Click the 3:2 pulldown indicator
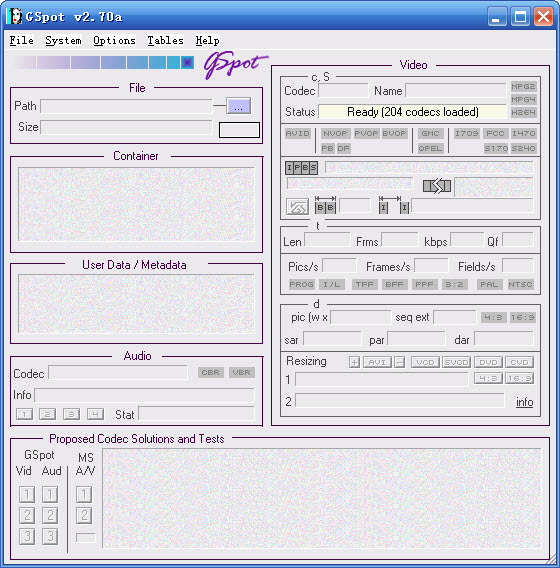Viewport: 560px width, 568px height. click(454, 284)
